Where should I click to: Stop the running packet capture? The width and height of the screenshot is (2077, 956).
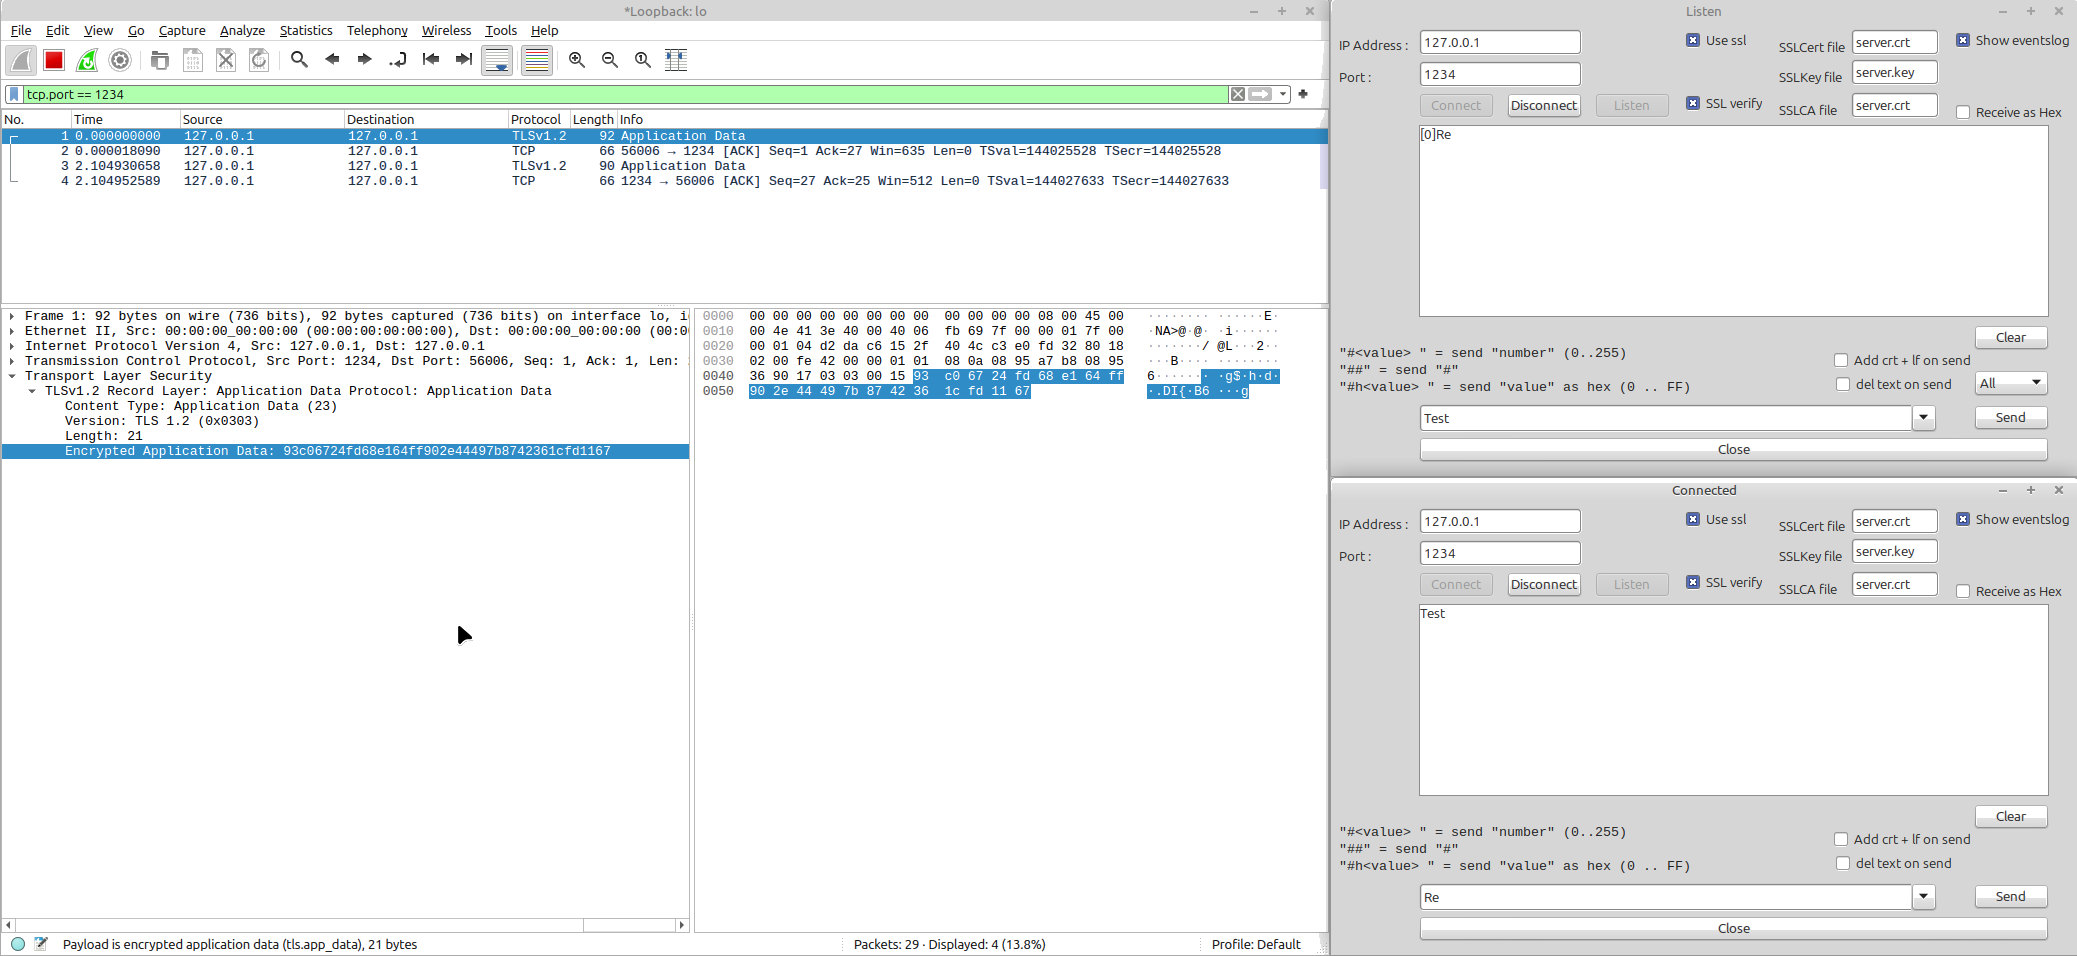[x=54, y=60]
